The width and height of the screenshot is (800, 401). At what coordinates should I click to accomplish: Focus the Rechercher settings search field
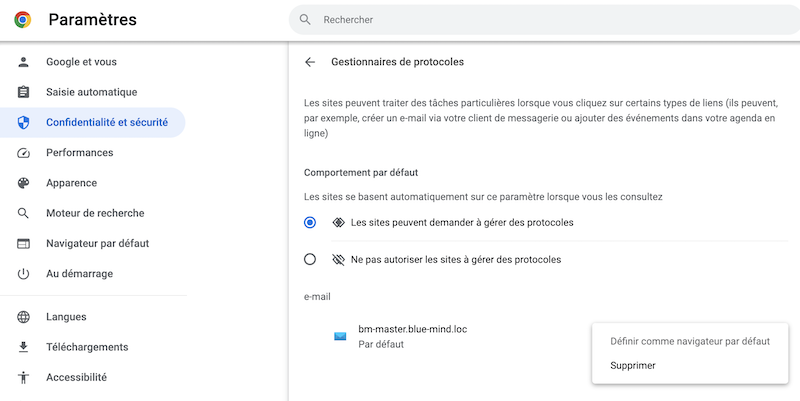[544, 19]
